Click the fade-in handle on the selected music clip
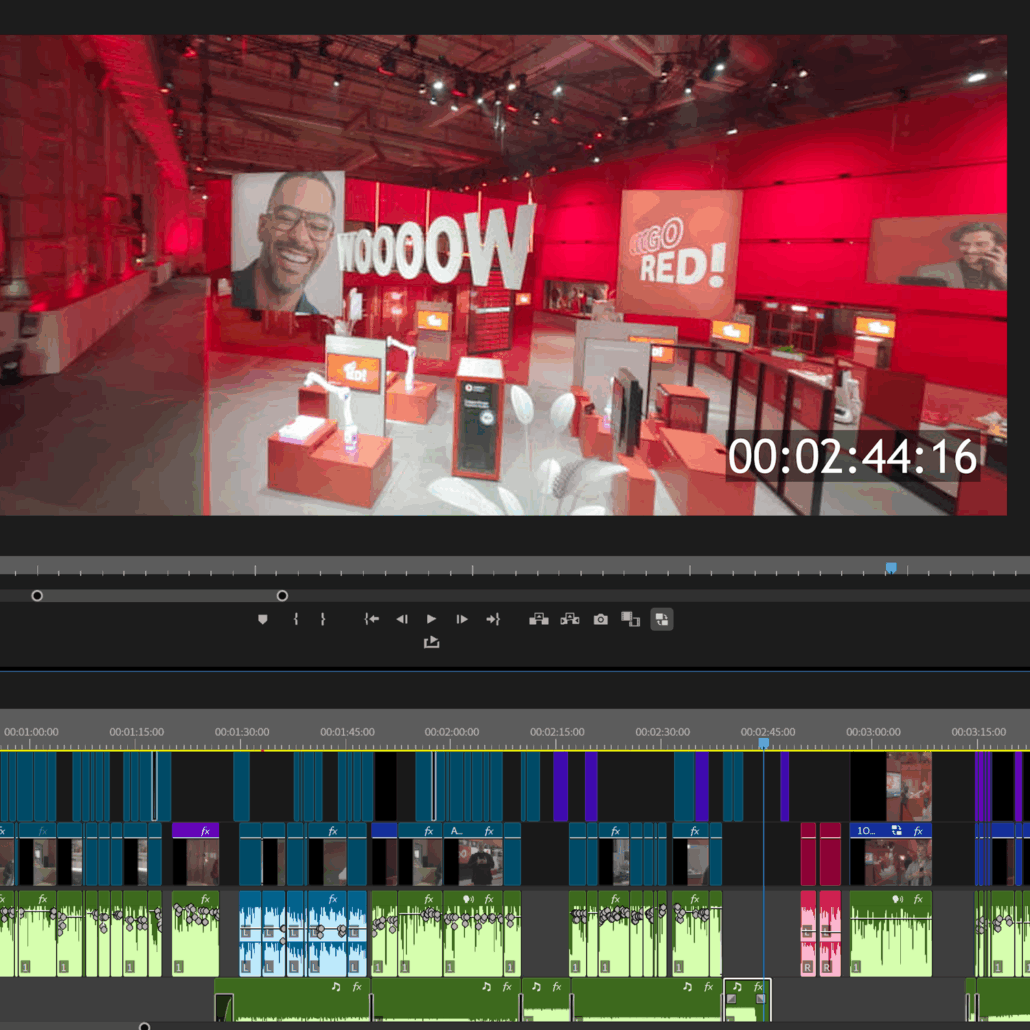The width and height of the screenshot is (1030, 1030). (731, 998)
